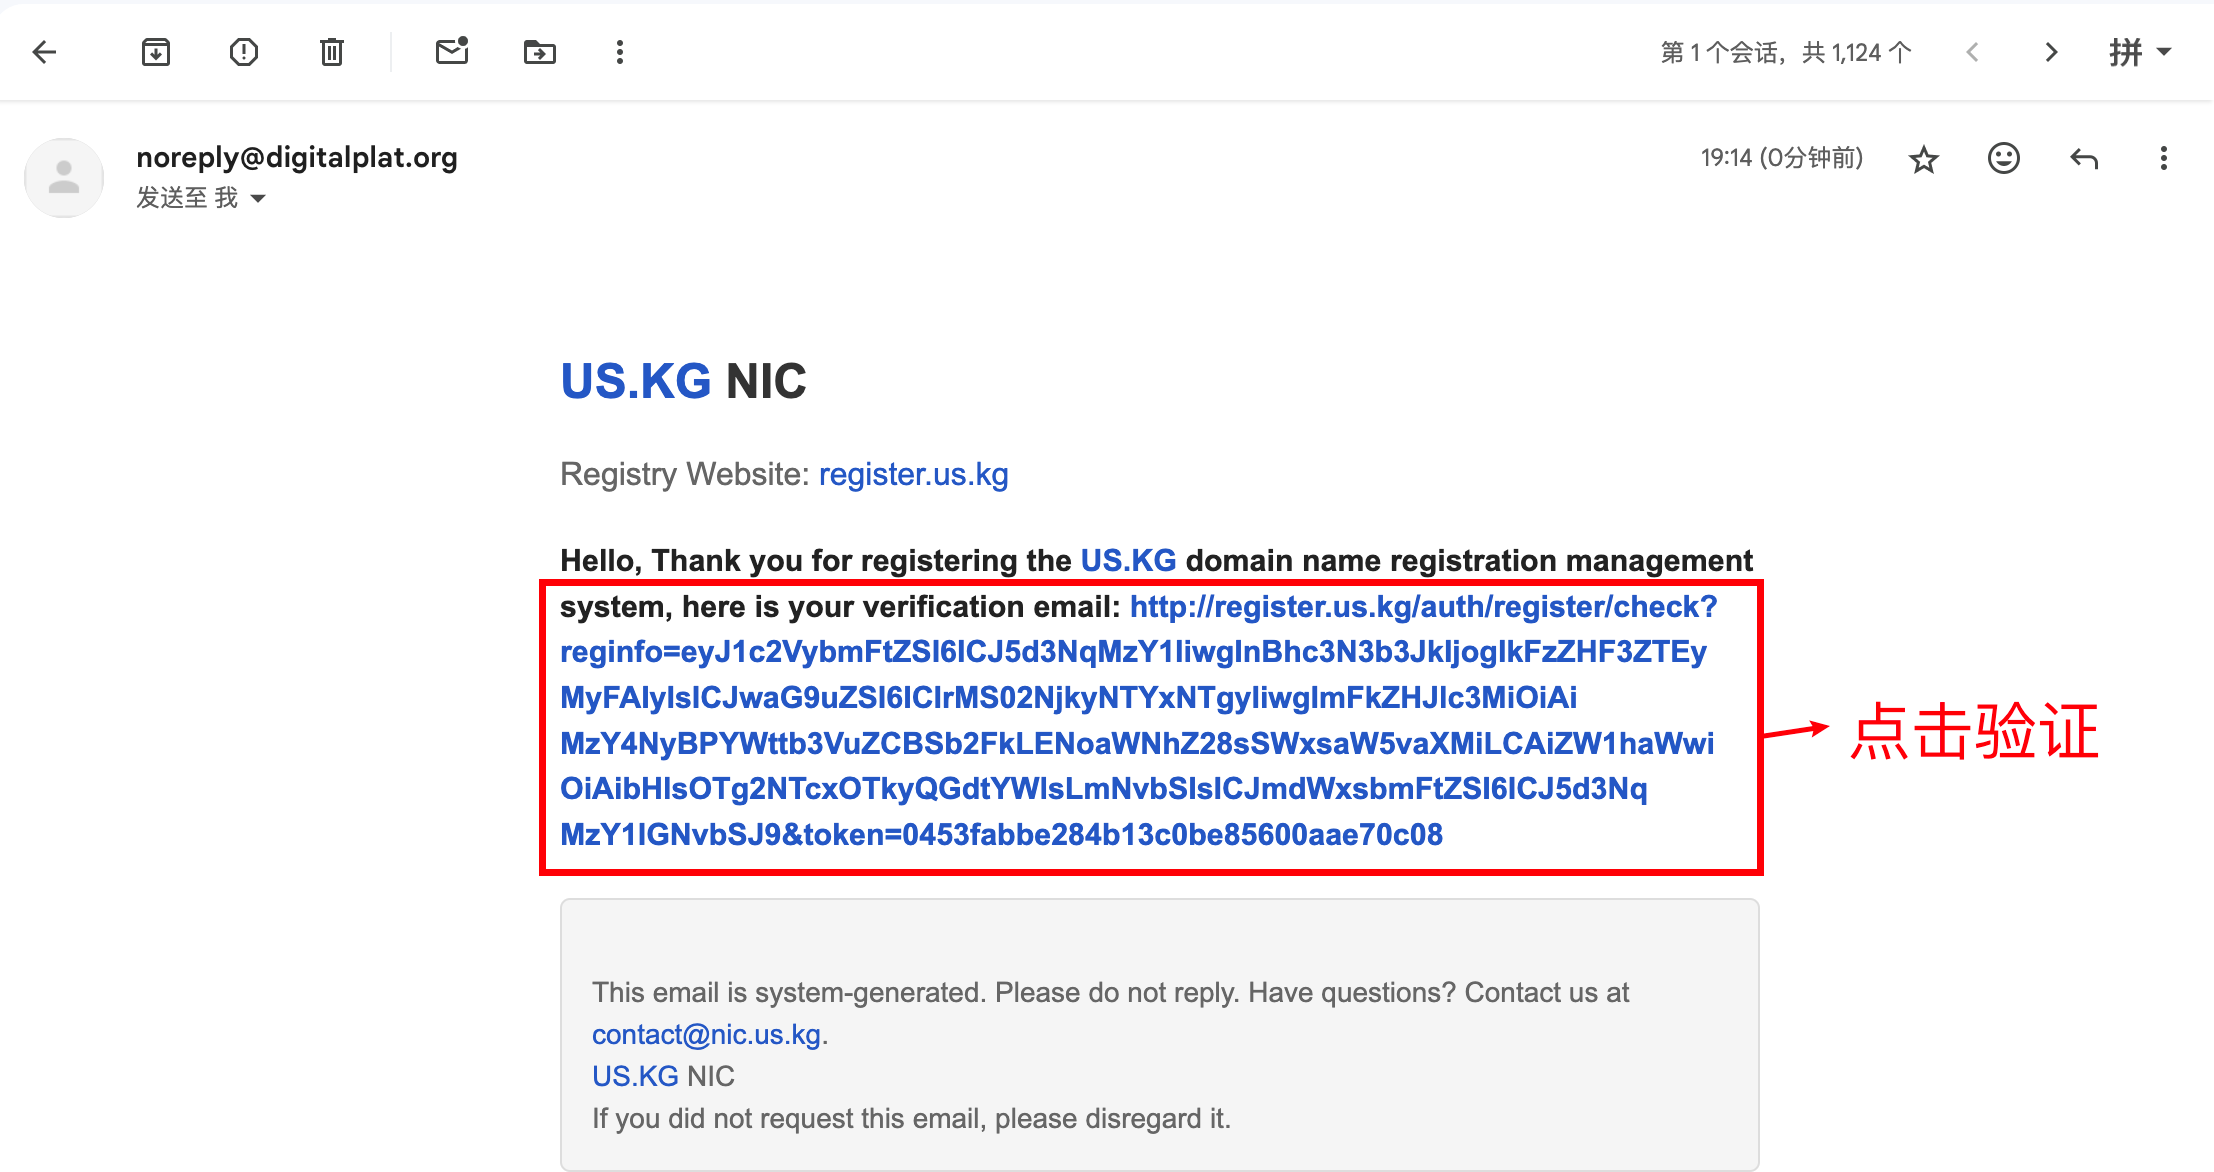2214x1172 pixels.
Task: Delete this email with trash icon
Action: coord(332,52)
